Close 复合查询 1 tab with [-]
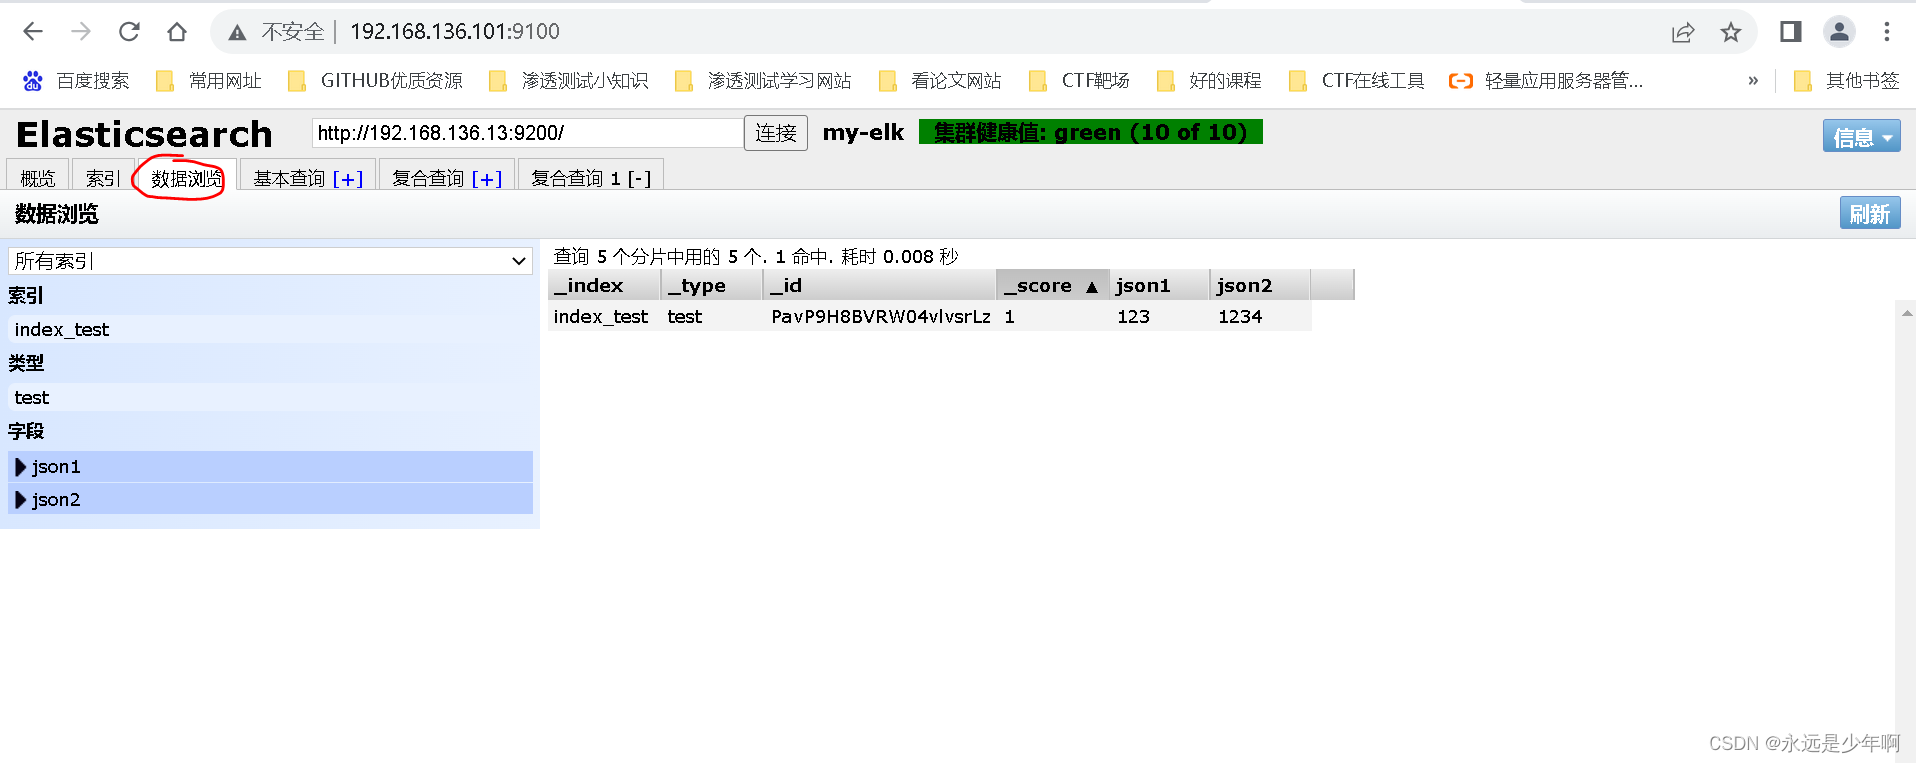Image resolution: width=1916 pixels, height=763 pixels. pyautogui.click(x=640, y=179)
